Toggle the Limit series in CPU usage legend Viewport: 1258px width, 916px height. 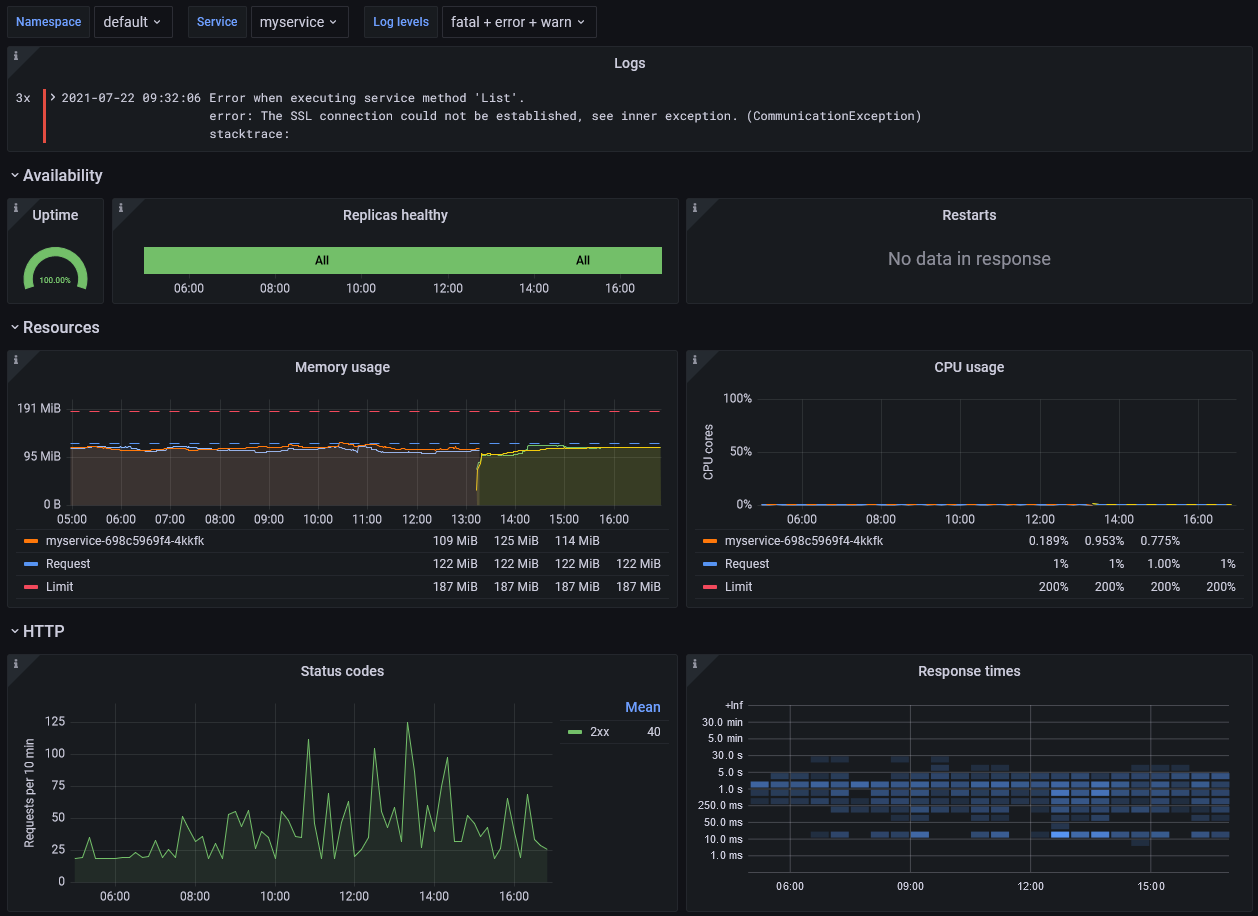738,587
